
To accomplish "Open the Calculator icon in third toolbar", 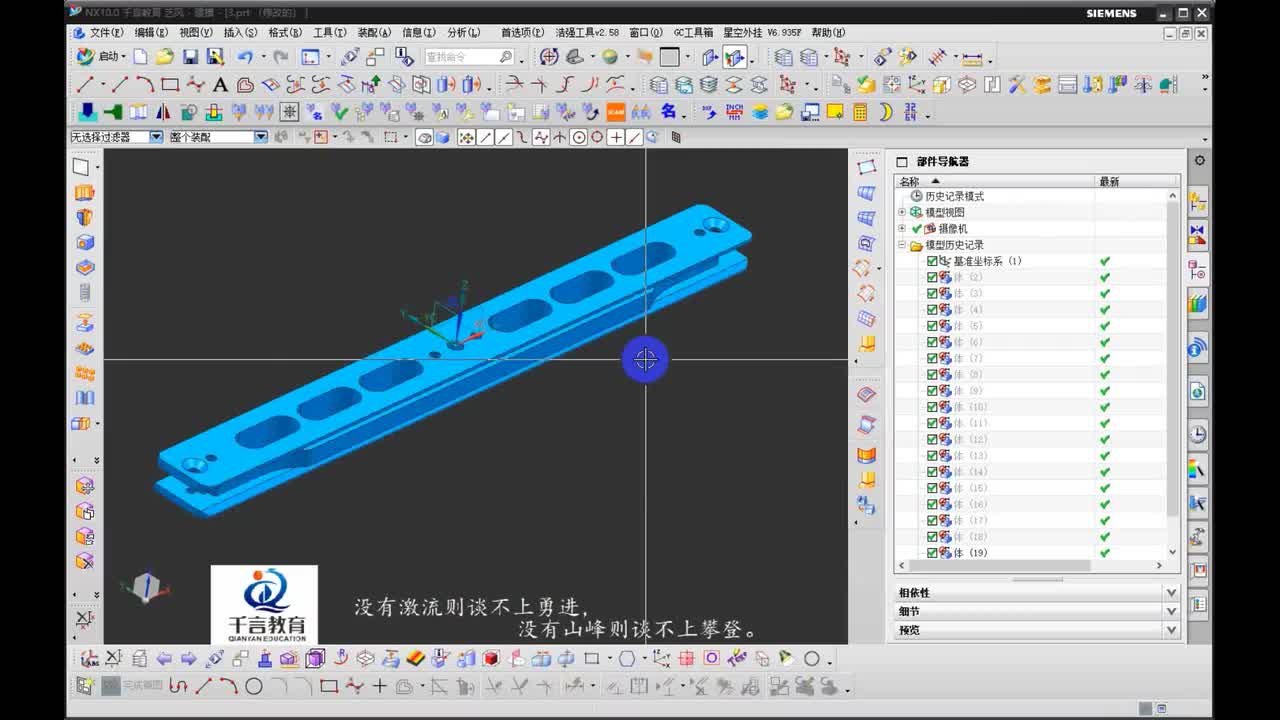I will click(860, 112).
